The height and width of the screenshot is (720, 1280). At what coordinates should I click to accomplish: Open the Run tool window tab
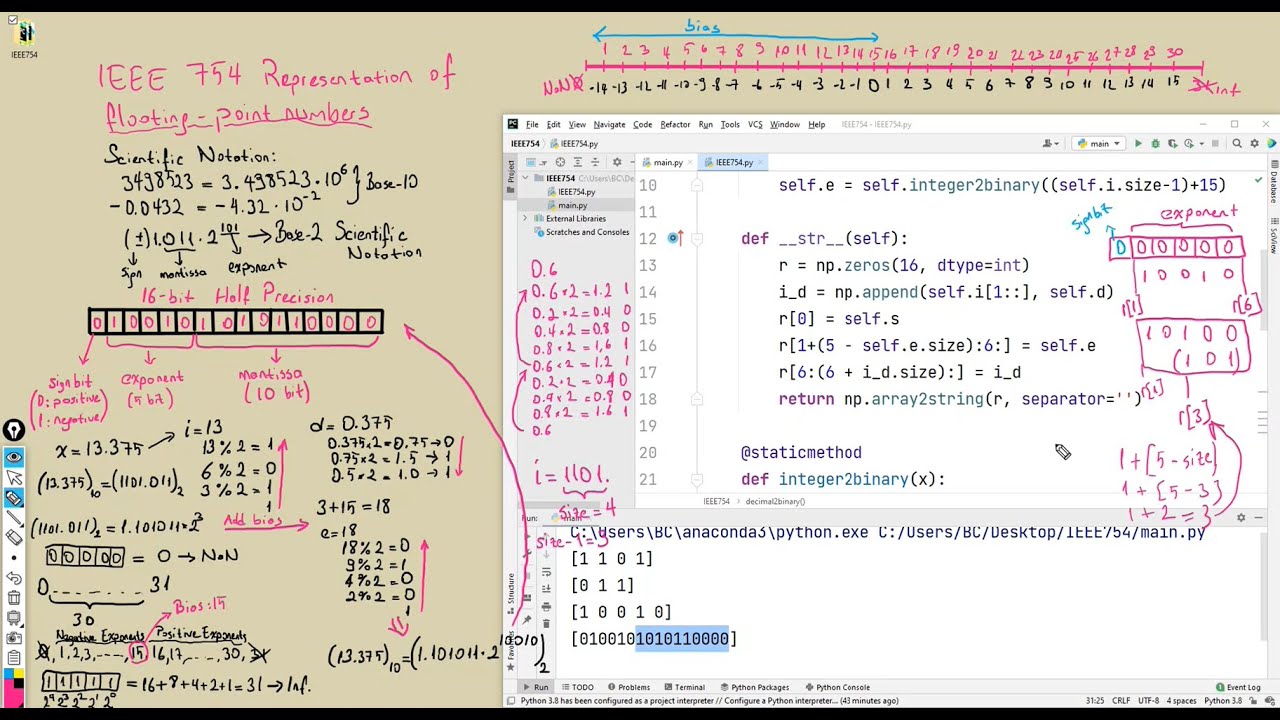536,687
